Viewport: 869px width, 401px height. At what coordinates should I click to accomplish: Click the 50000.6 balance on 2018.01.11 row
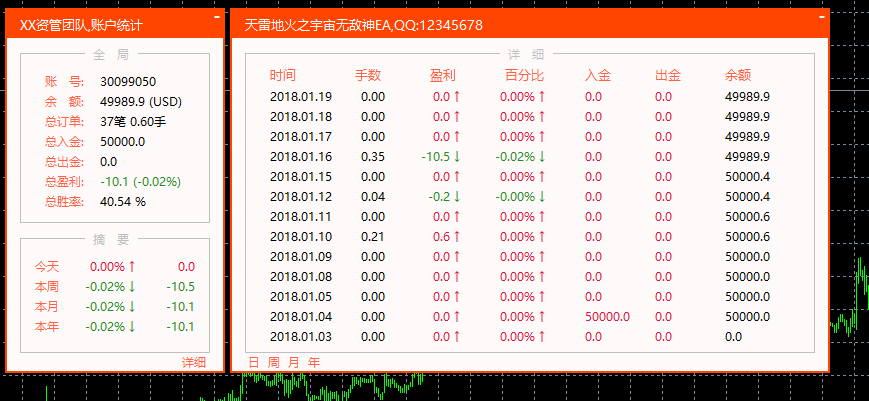(x=748, y=217)
